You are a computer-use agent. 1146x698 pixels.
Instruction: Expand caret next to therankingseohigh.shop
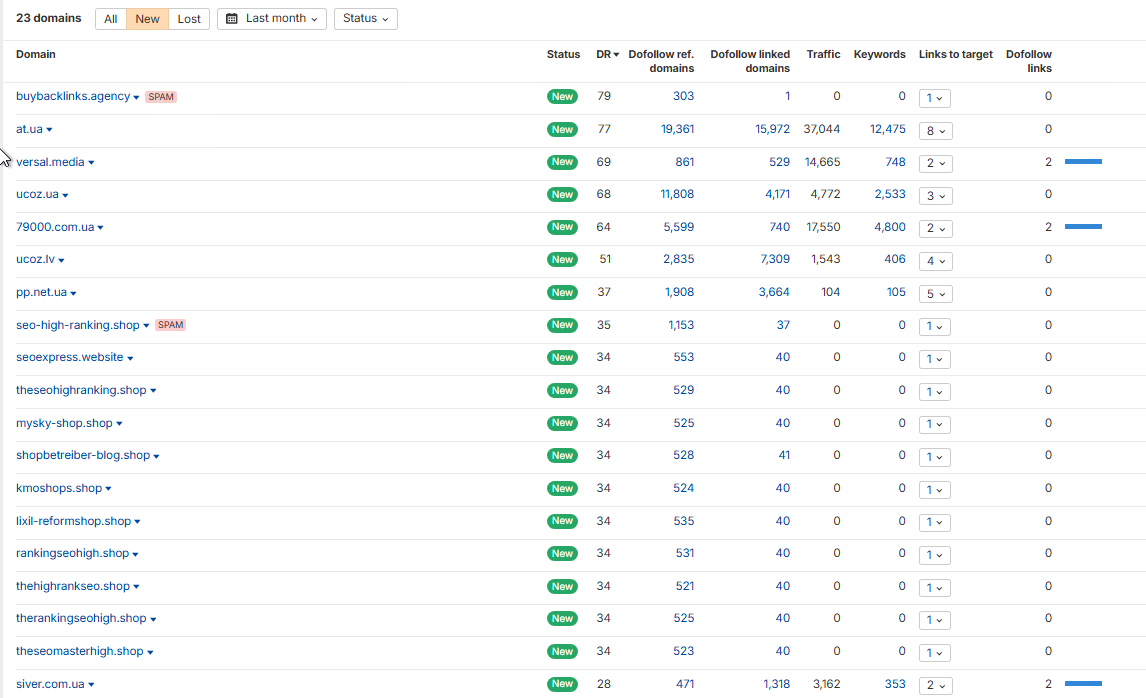tap(153, 619)
